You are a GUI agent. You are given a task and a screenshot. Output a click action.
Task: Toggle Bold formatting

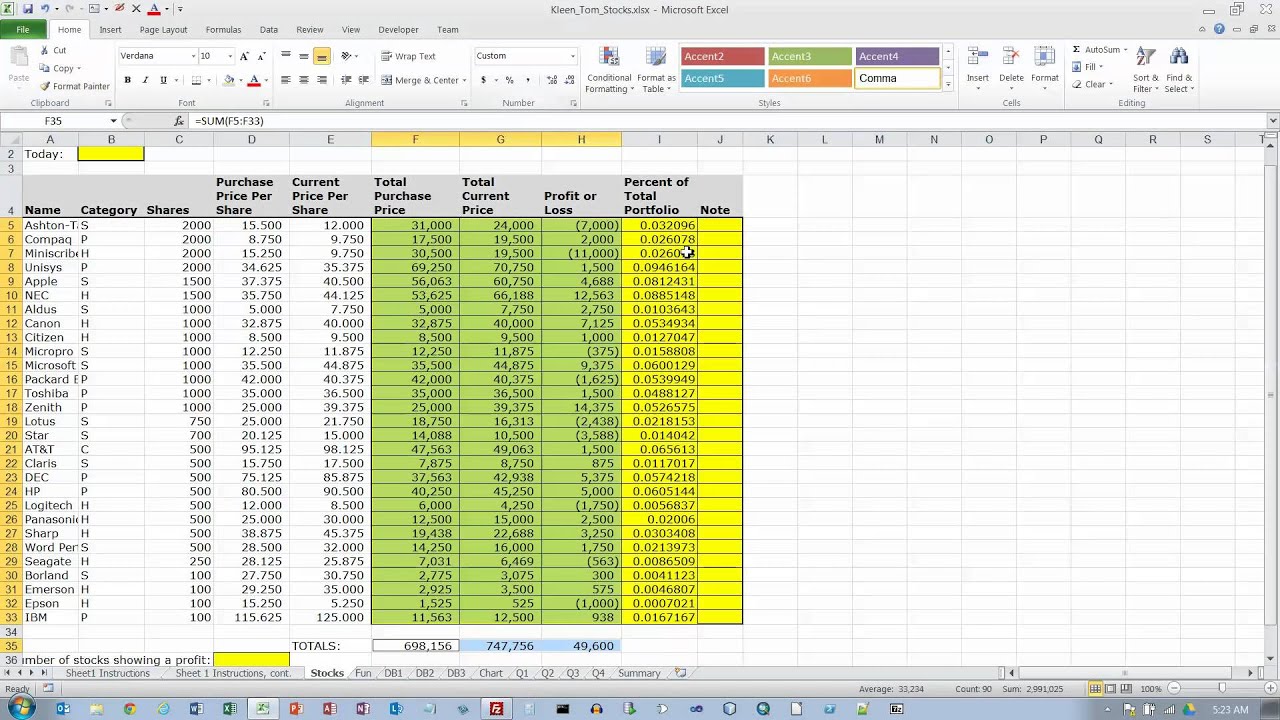pyautogui.click(x=127, y=80)
